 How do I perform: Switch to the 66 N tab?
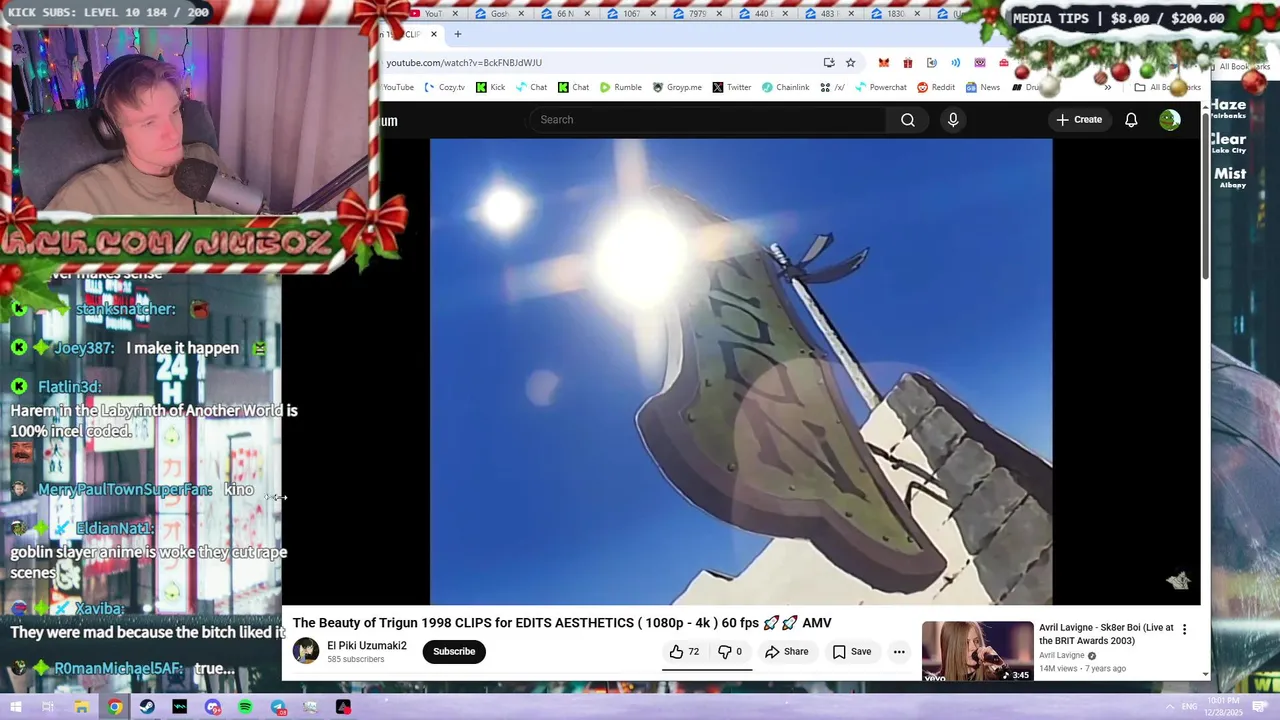point(565,14)
